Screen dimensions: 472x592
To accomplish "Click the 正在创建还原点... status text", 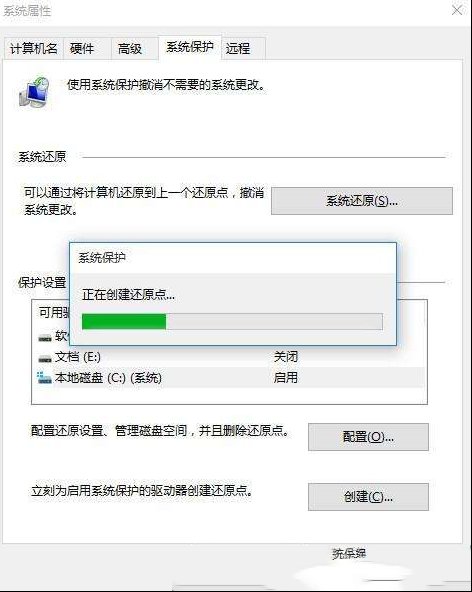I will (128, 294).
